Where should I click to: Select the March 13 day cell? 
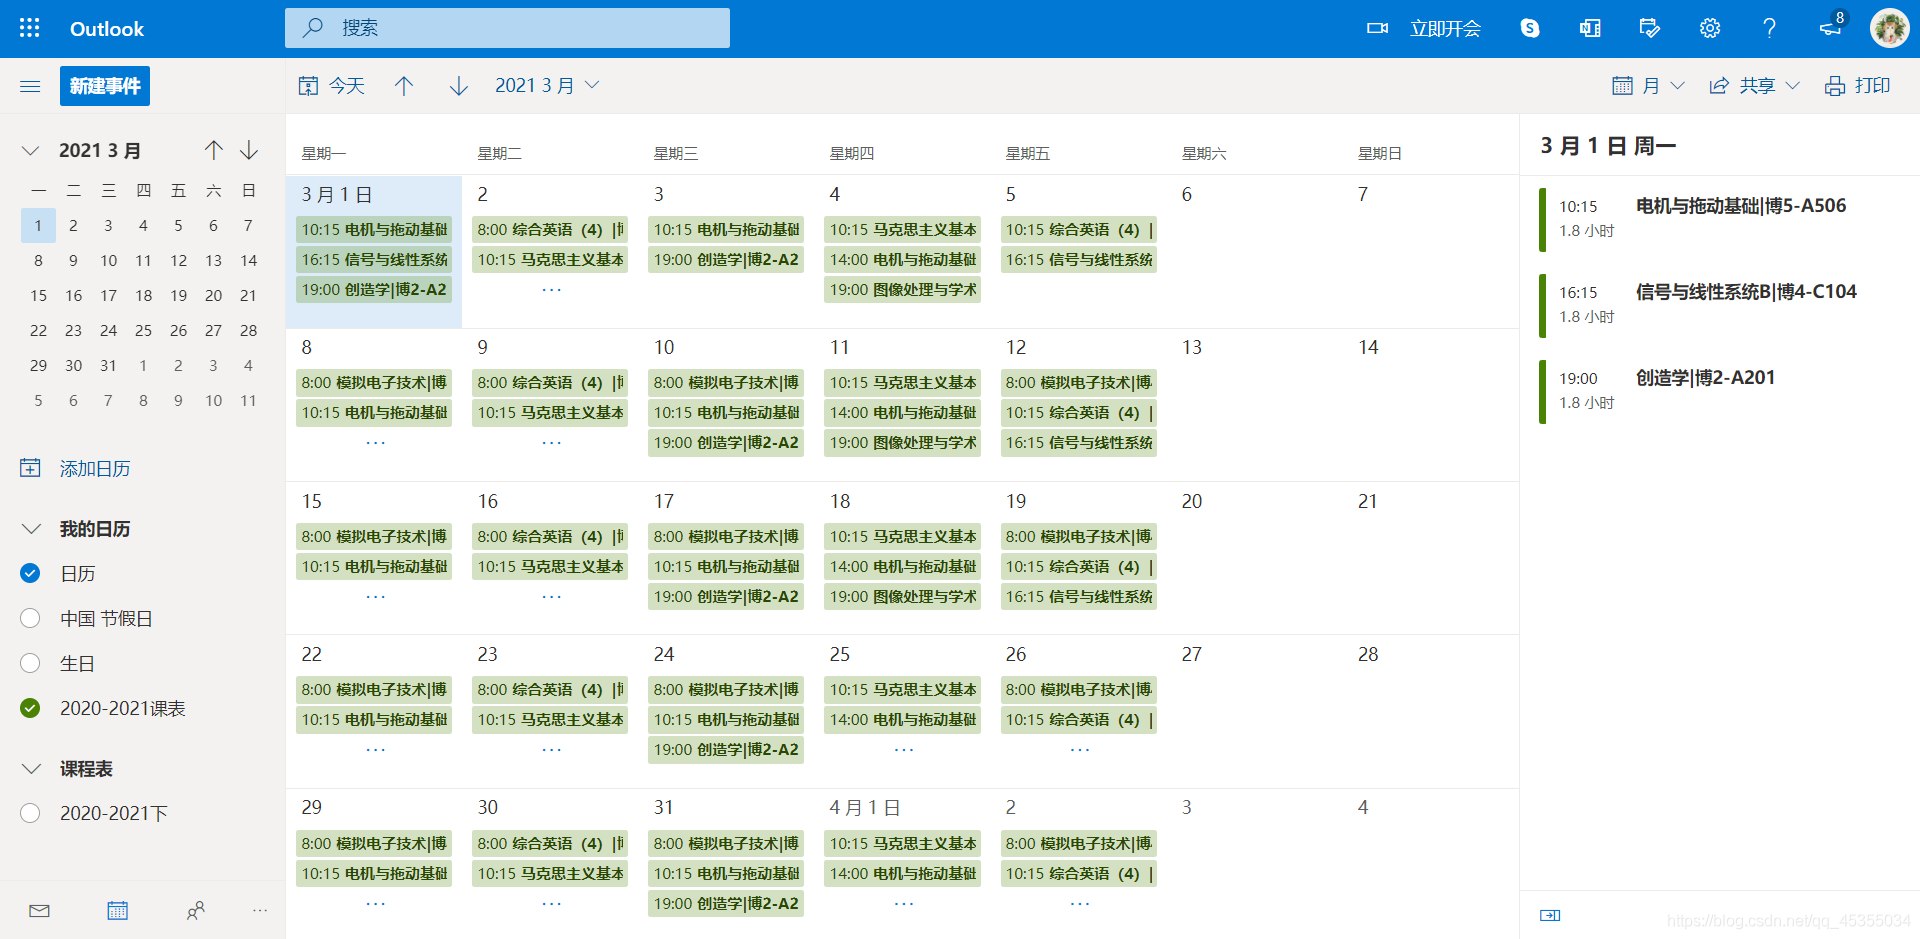coord(1254,405)
